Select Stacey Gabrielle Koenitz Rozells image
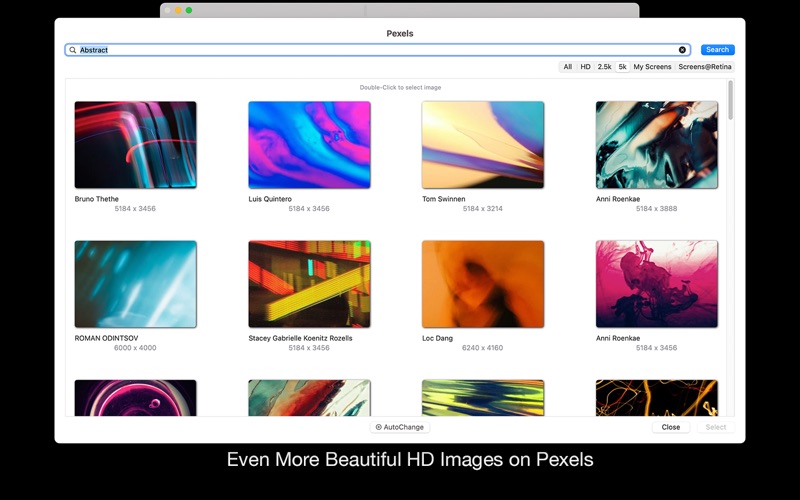The image size is (800, 500). click(309, 284)
